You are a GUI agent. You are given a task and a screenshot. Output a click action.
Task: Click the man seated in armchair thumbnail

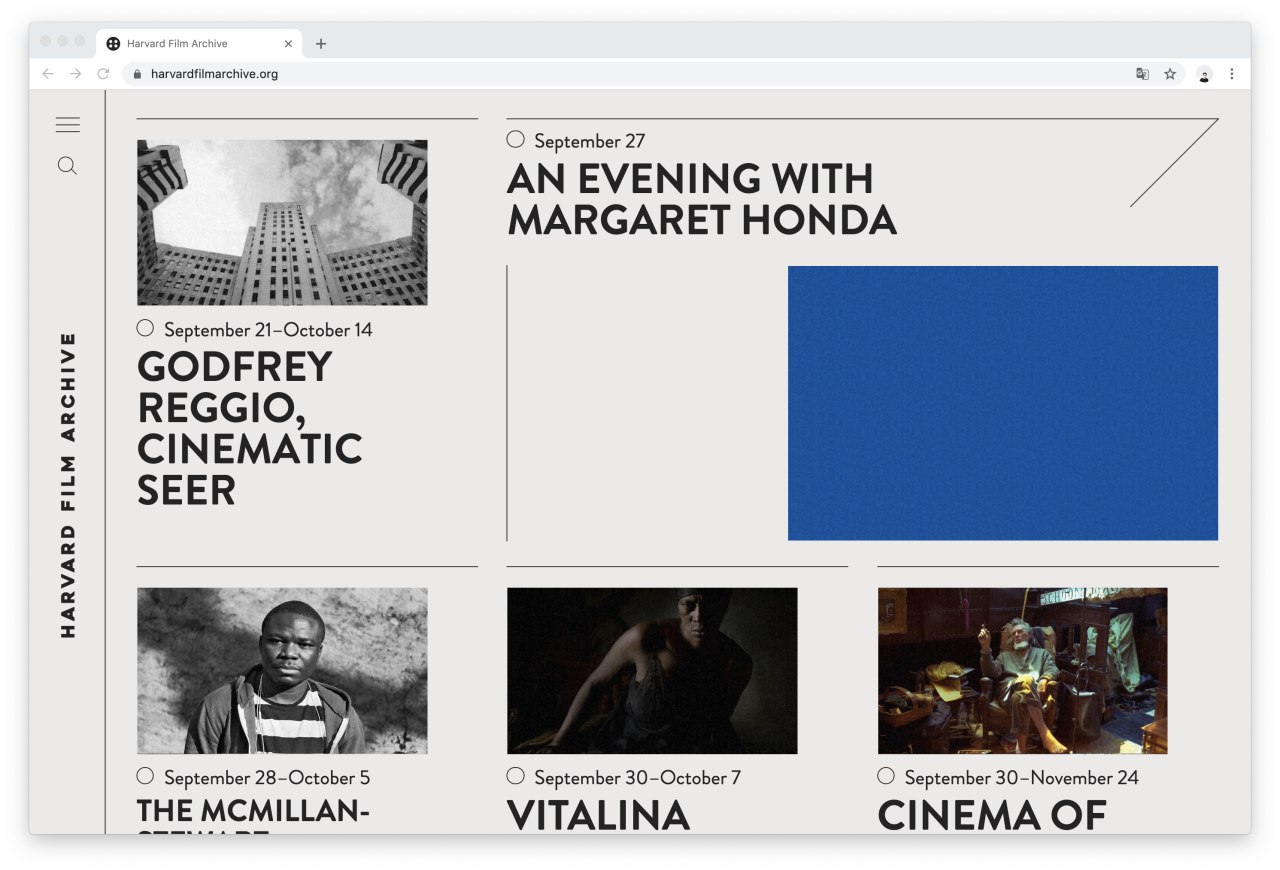pyautogui.click(x=1022, y=671)
